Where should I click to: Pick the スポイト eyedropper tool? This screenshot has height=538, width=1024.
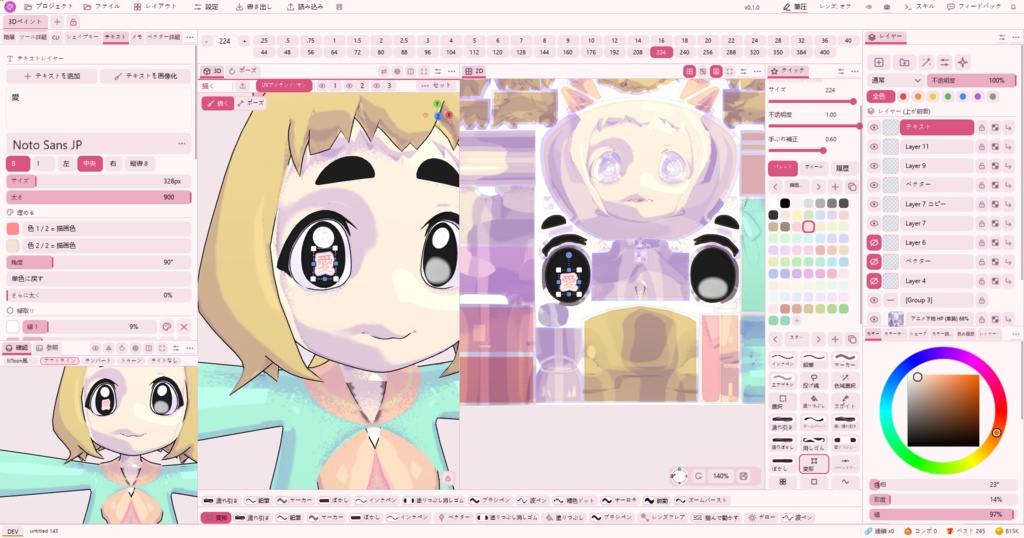[845, 401]
